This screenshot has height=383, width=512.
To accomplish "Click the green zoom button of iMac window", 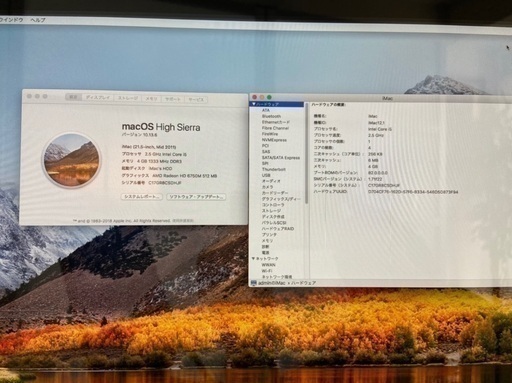I will pos(269,97).
